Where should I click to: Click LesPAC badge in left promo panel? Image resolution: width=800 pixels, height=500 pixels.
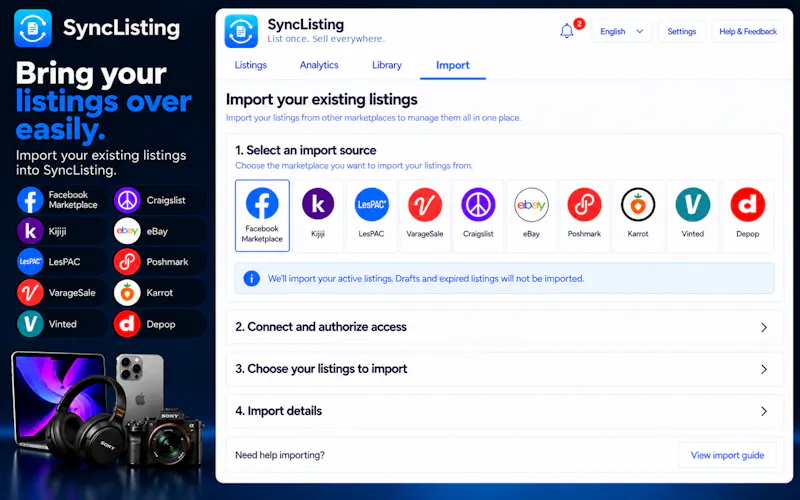click(x=60, y=262)
